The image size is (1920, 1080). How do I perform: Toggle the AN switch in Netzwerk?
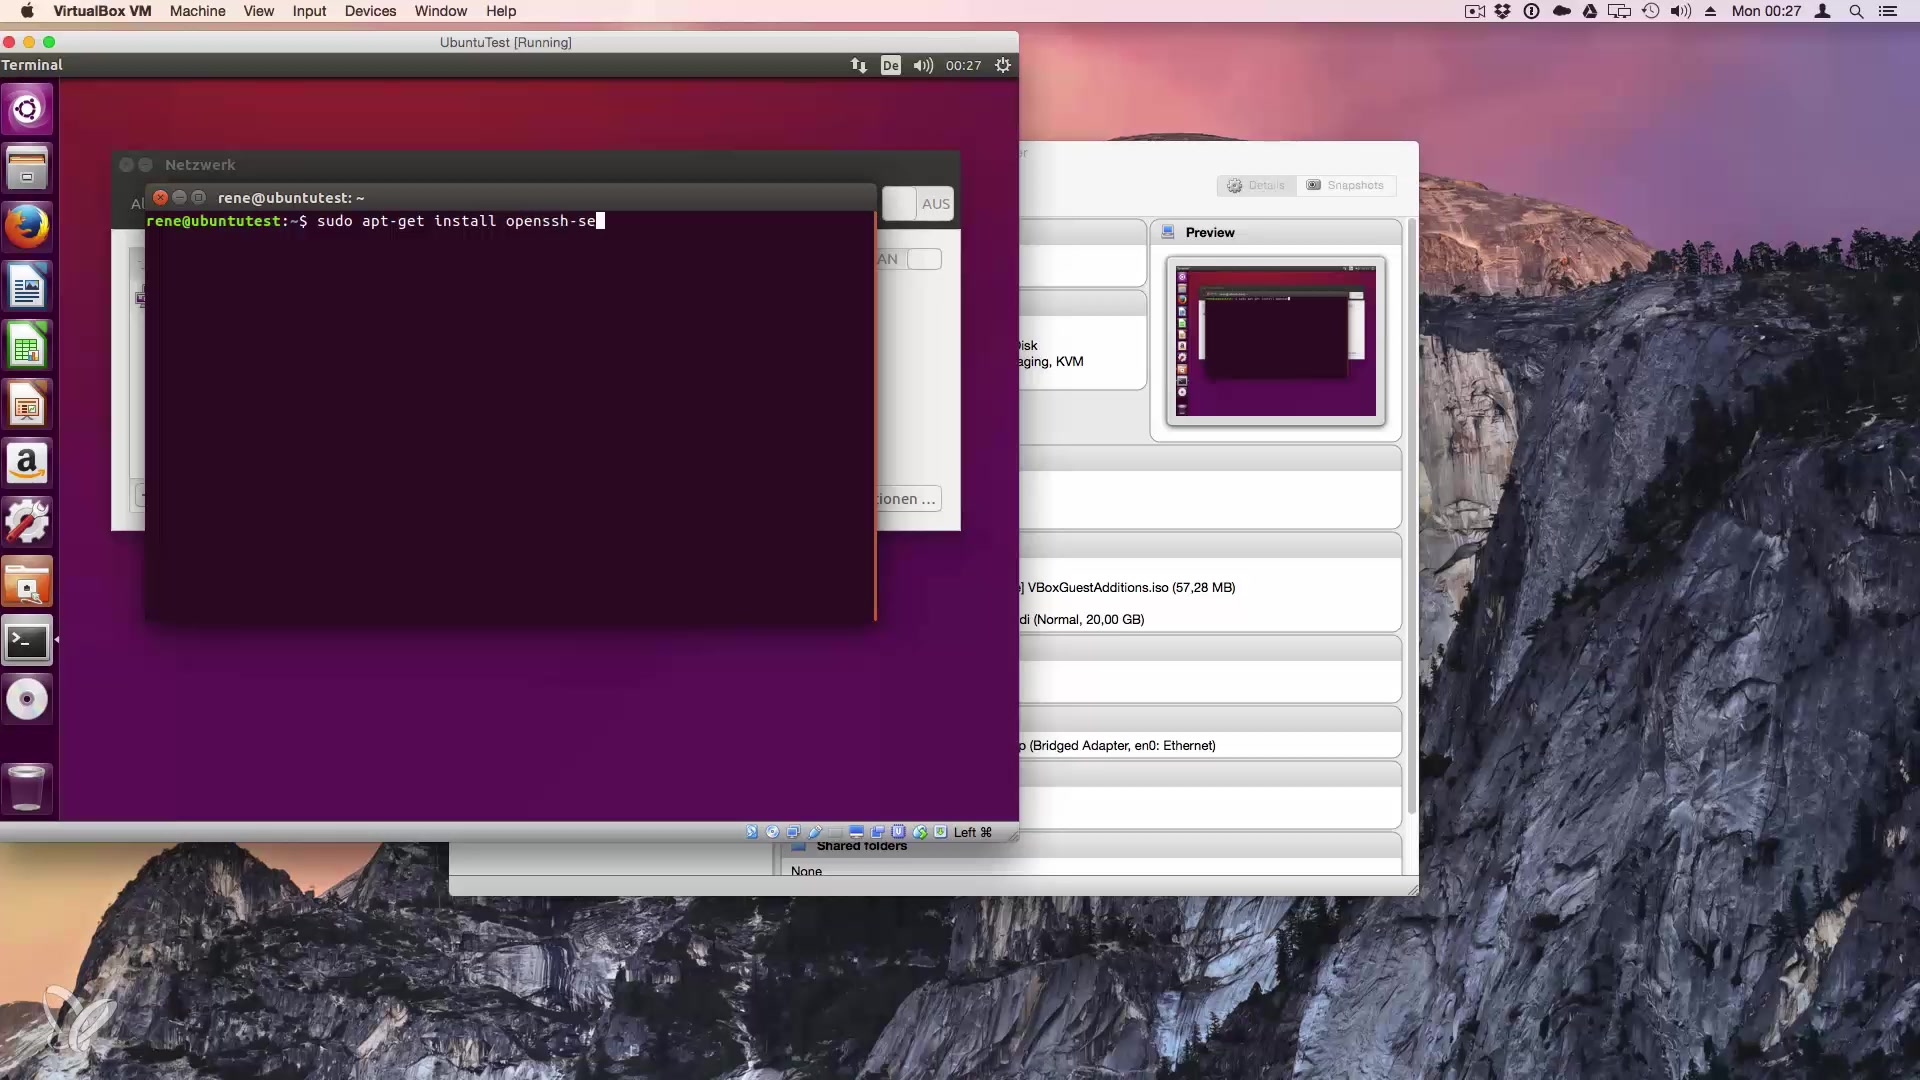[x=924, y=259]
